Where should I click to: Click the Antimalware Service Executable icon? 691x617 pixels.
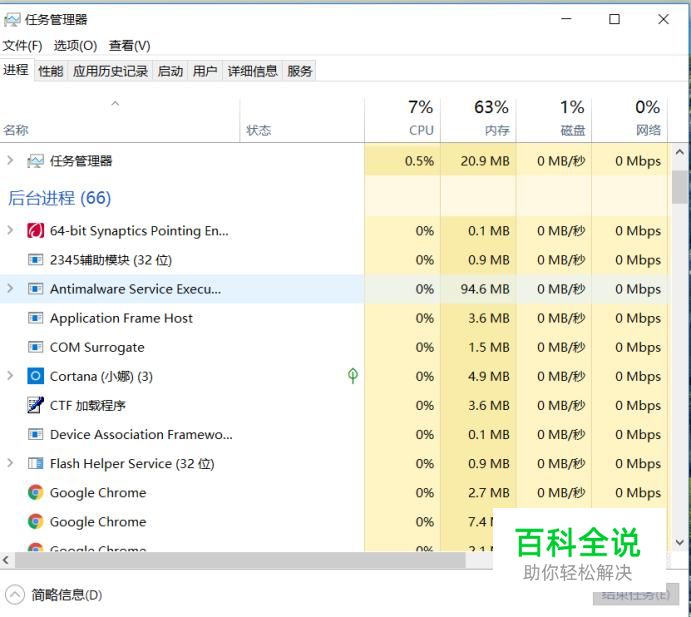point(35,289)
